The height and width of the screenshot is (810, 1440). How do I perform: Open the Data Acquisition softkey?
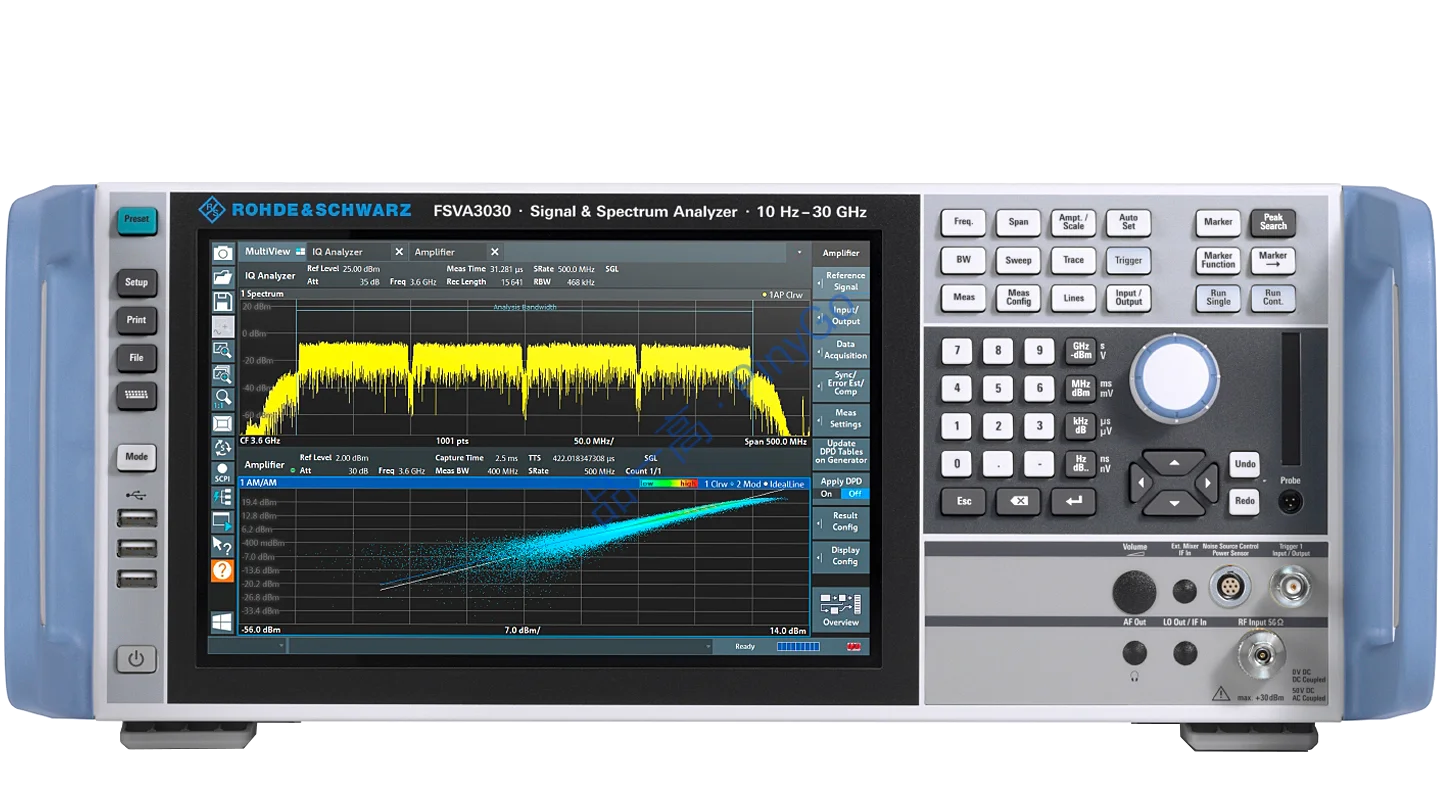(840, 349)
